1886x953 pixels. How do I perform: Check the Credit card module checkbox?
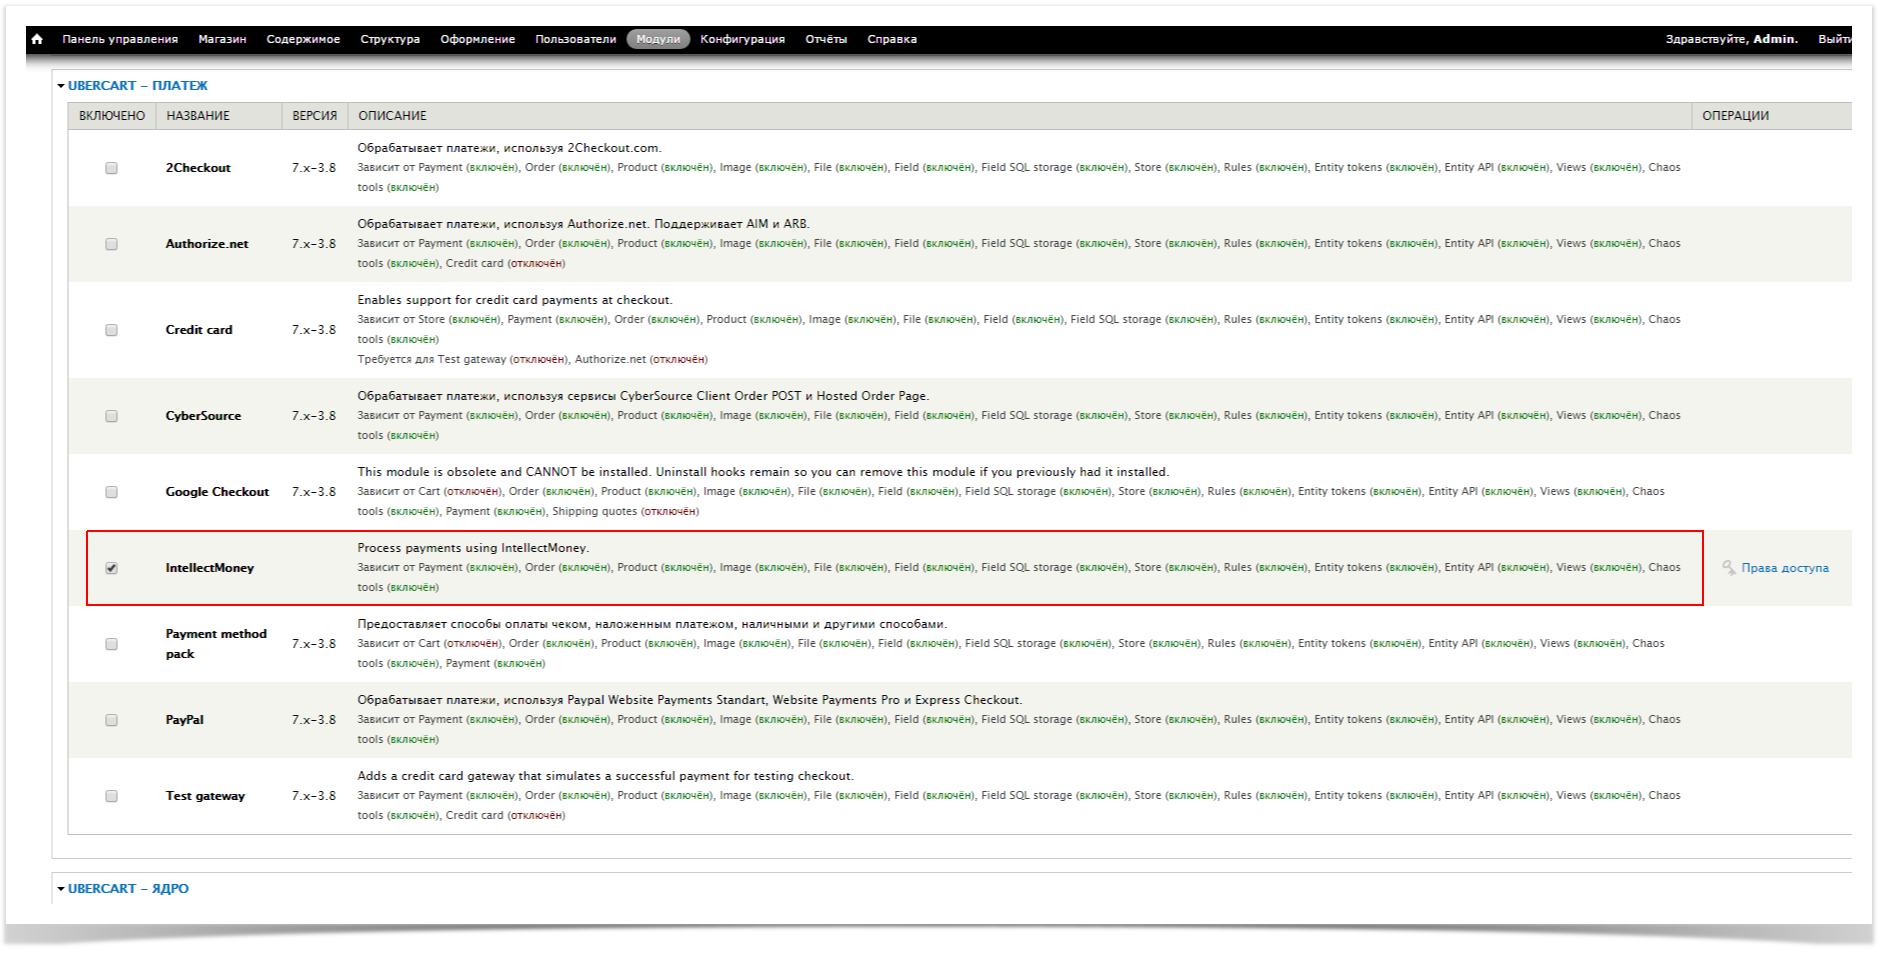point(111,330)
